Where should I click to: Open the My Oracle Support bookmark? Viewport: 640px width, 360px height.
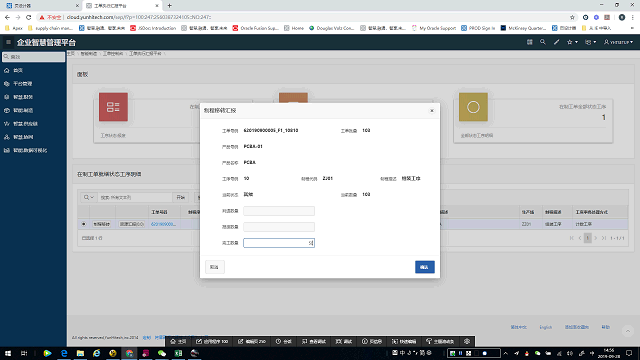433,28
